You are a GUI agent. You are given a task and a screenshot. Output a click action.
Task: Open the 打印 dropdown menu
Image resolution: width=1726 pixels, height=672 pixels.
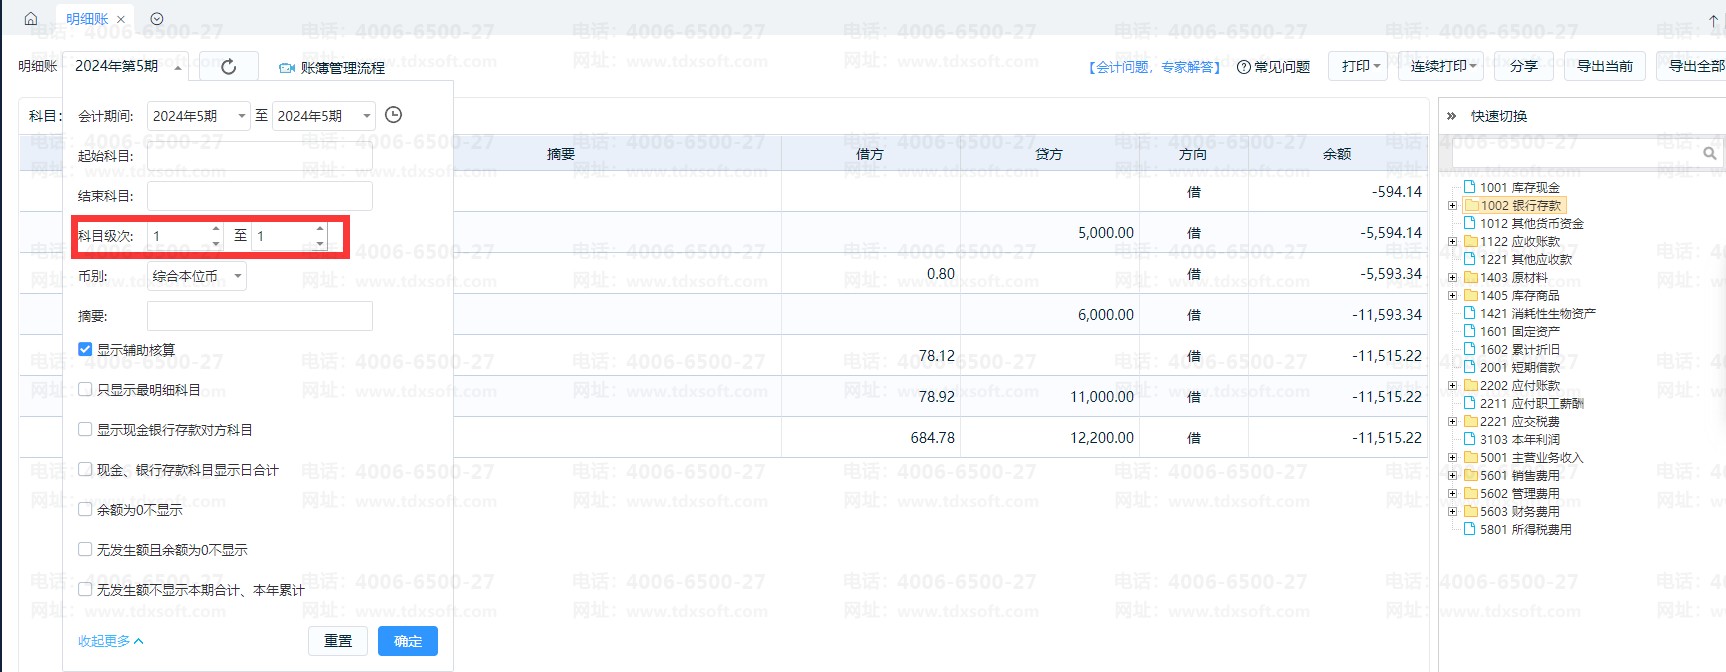coord(1360,66)
